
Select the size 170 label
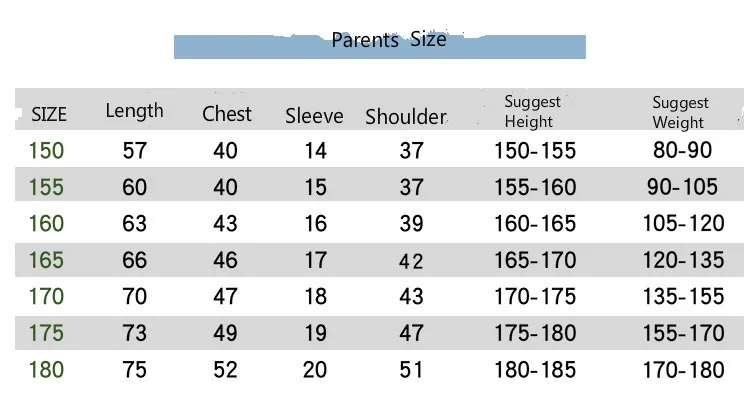click(x=46, y=297)
